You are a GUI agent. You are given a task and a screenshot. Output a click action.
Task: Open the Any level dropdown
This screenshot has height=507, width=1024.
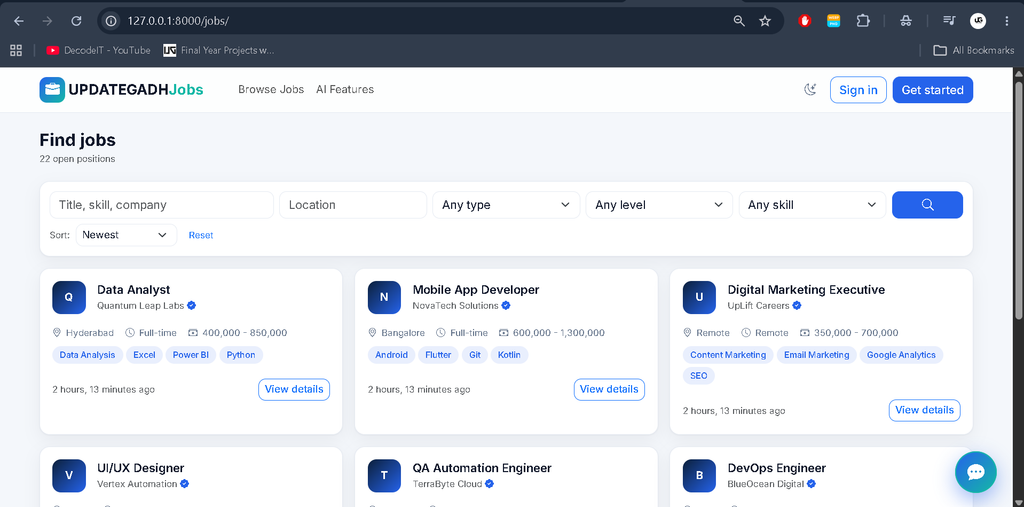click(659, 204)
